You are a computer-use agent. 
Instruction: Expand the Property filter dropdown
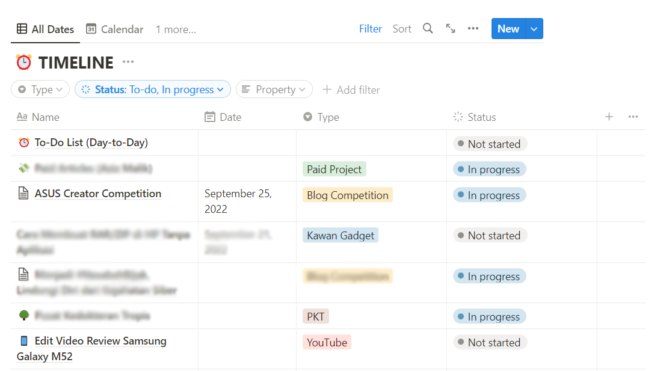point(274,89)
